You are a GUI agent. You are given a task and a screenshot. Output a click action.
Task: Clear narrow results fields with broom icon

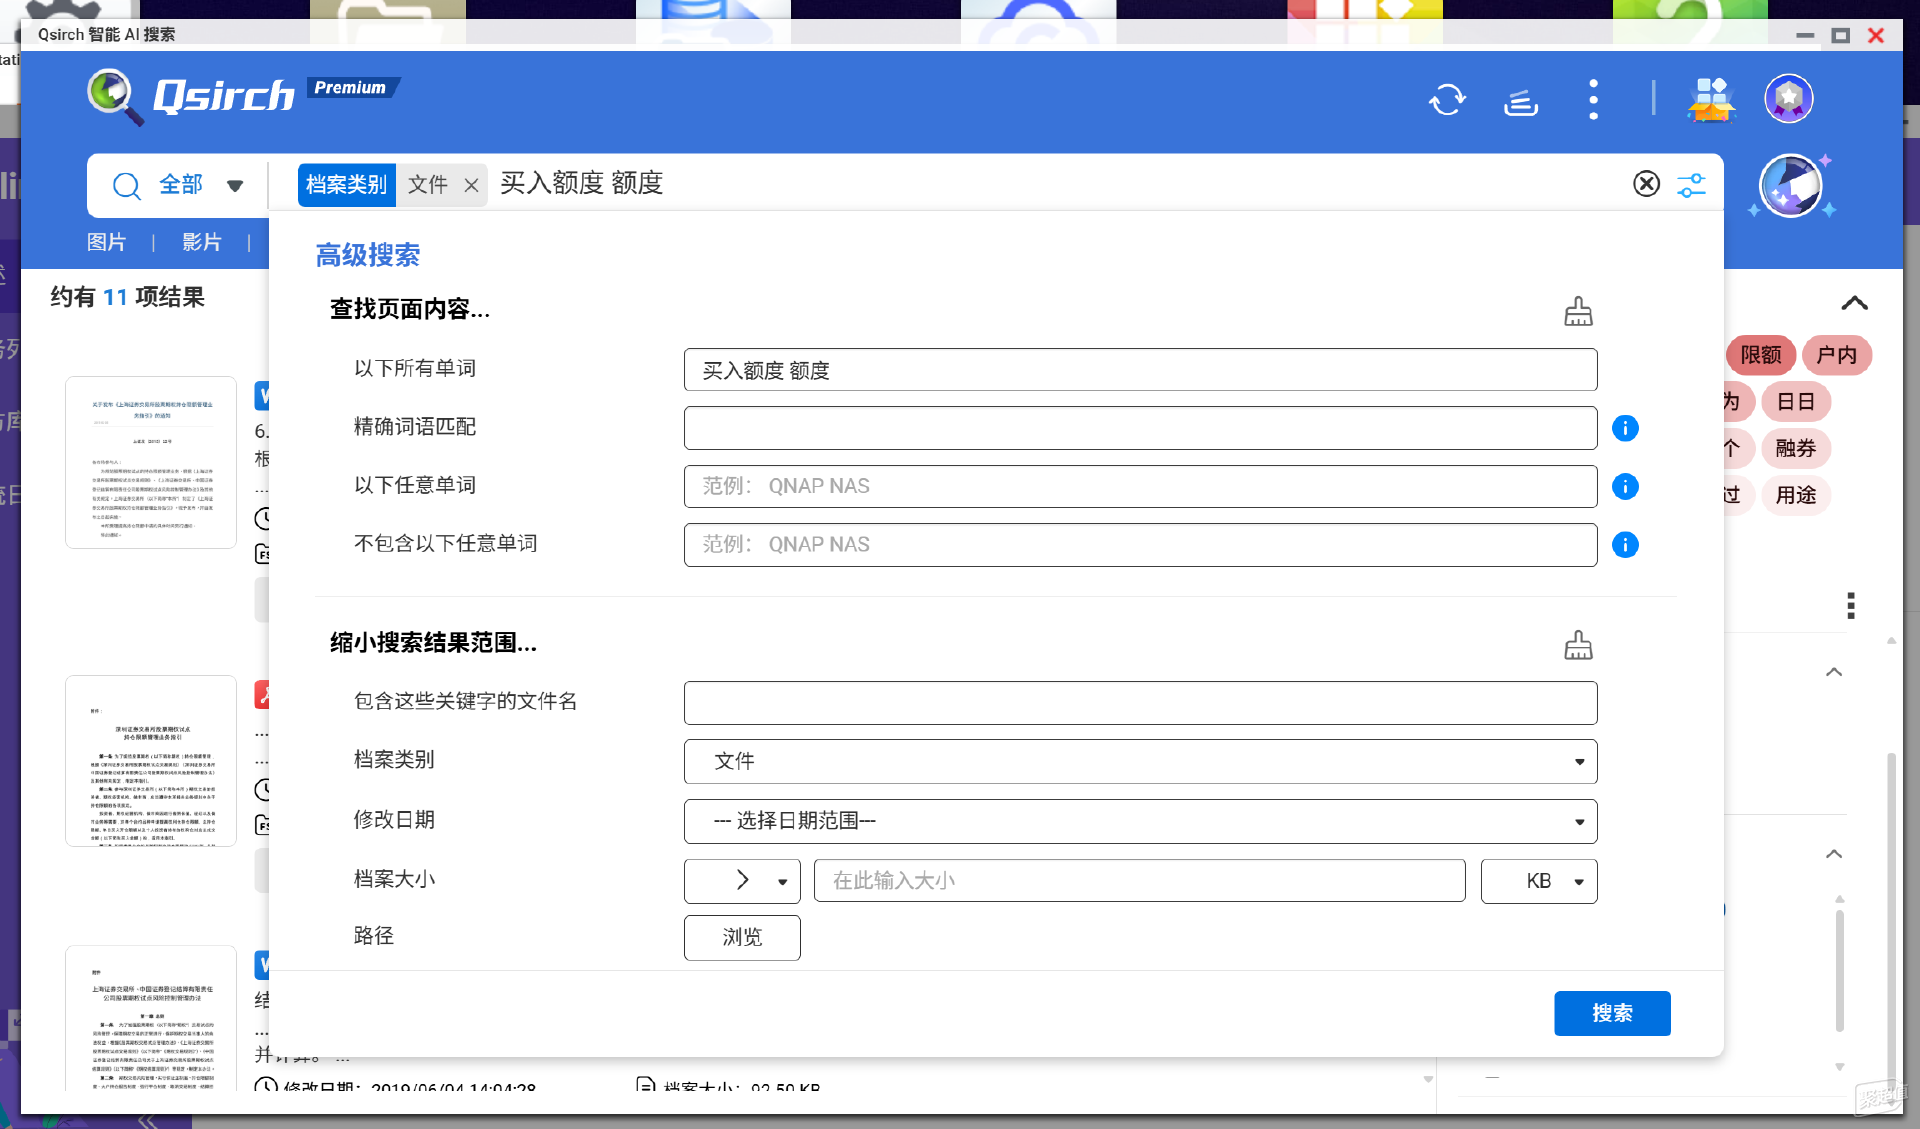pyautogui.click(x=1578, y=645)
